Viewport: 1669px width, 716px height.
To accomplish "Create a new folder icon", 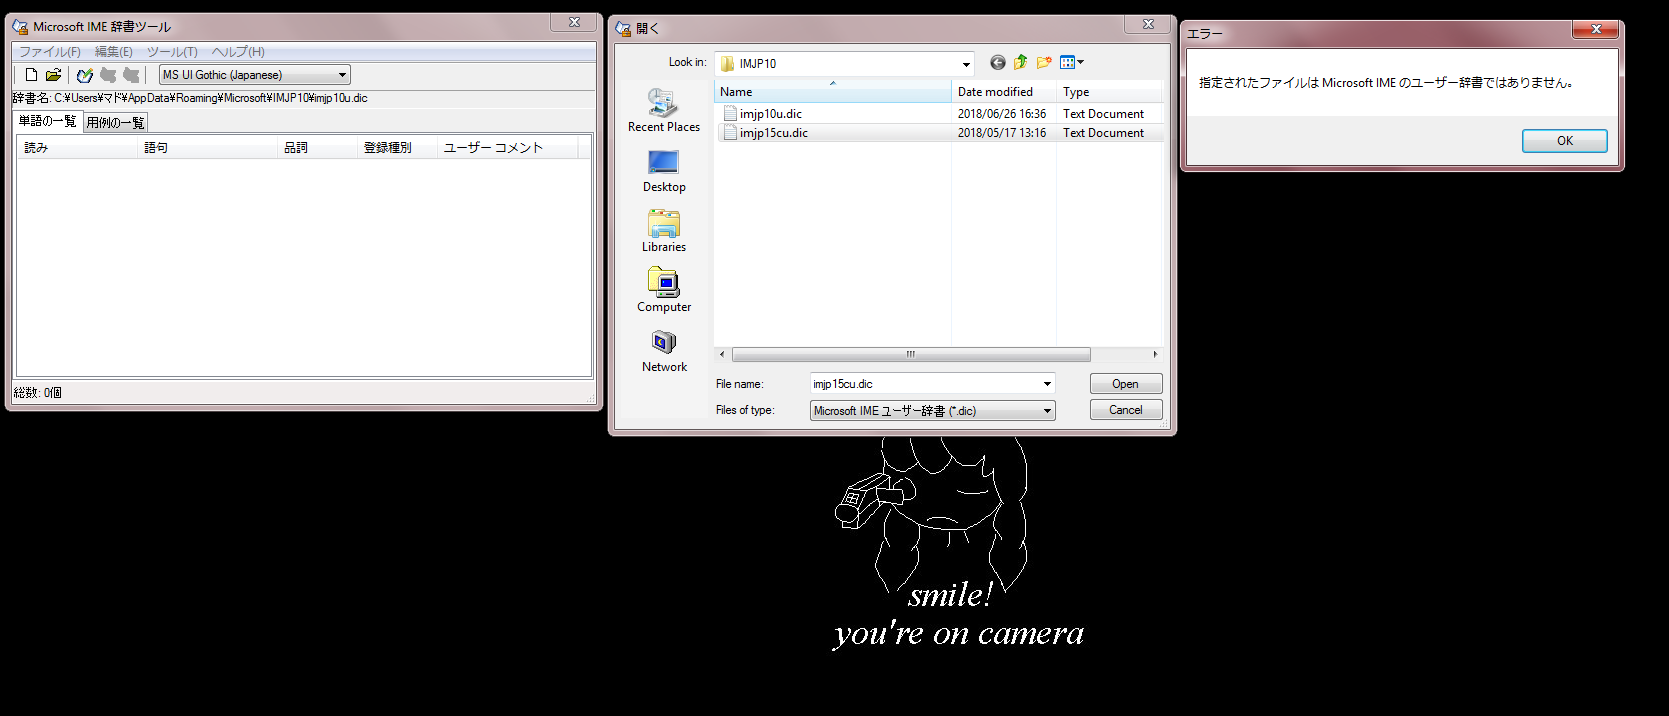I will pyautogui.click(x=1044, y=63).
